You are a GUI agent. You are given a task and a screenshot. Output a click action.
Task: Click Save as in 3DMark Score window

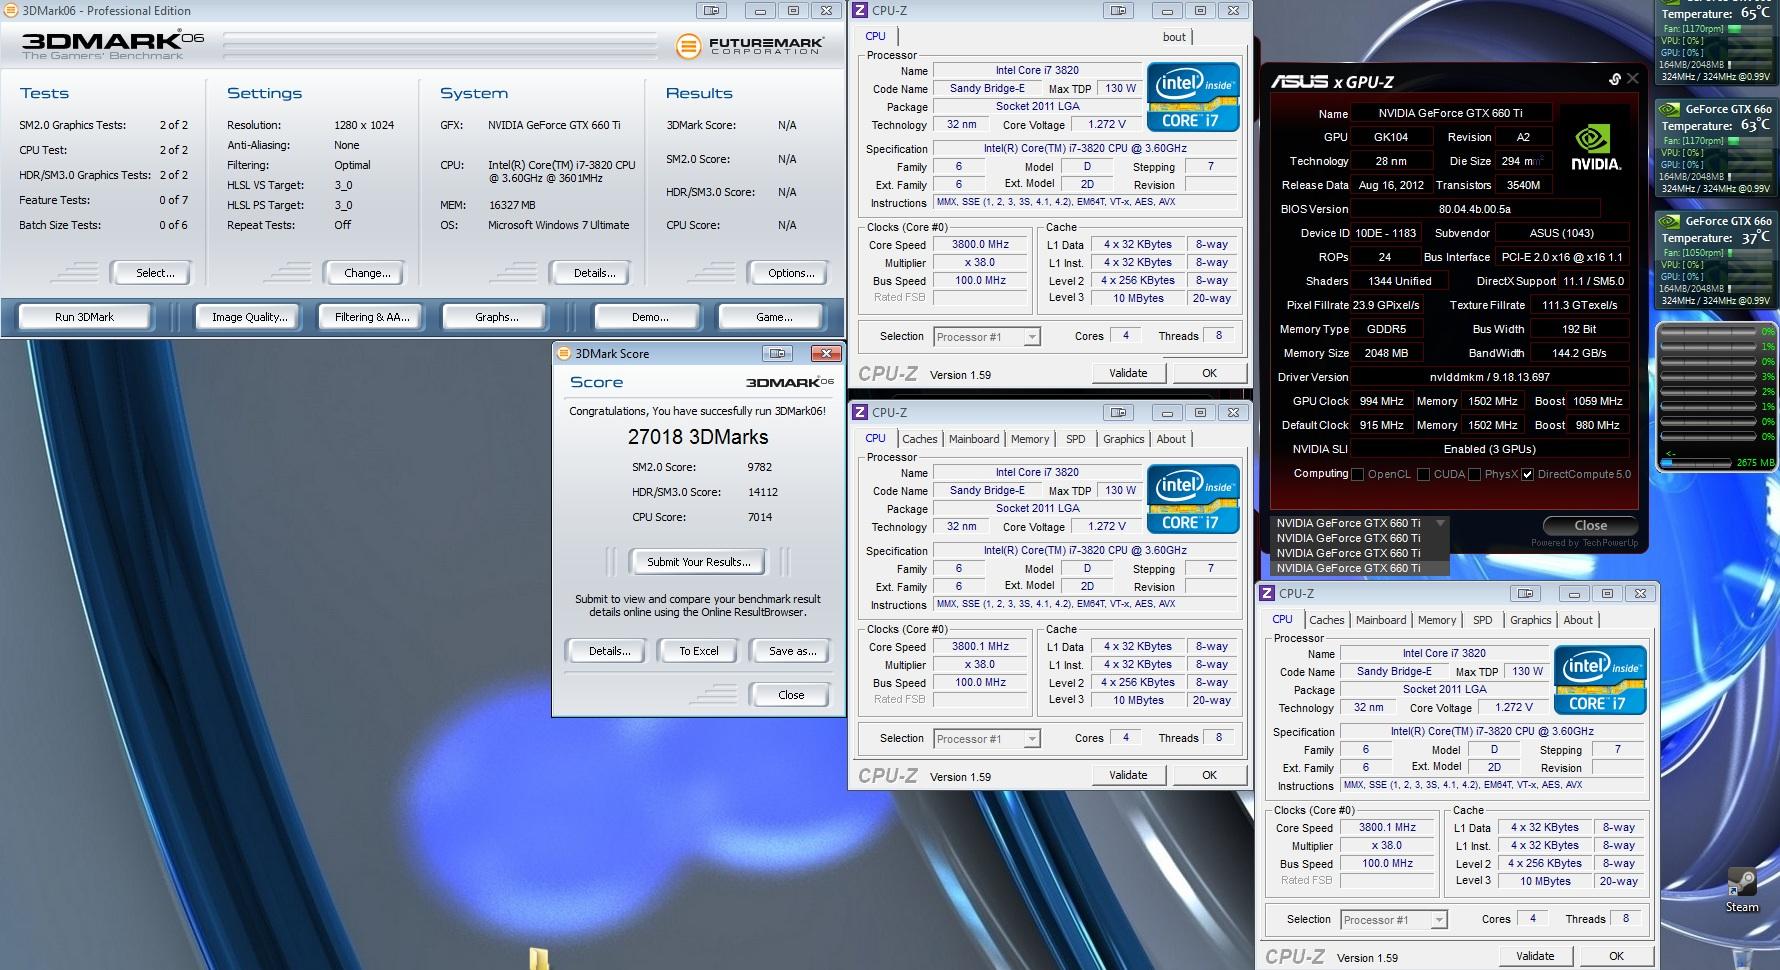pos(792,651)
